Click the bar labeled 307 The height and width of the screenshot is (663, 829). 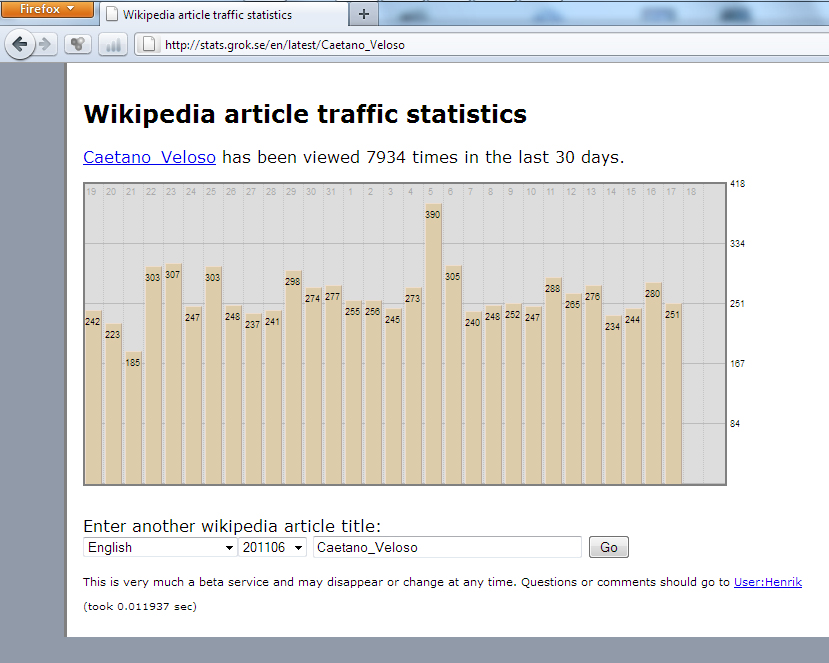click(173, 375)
